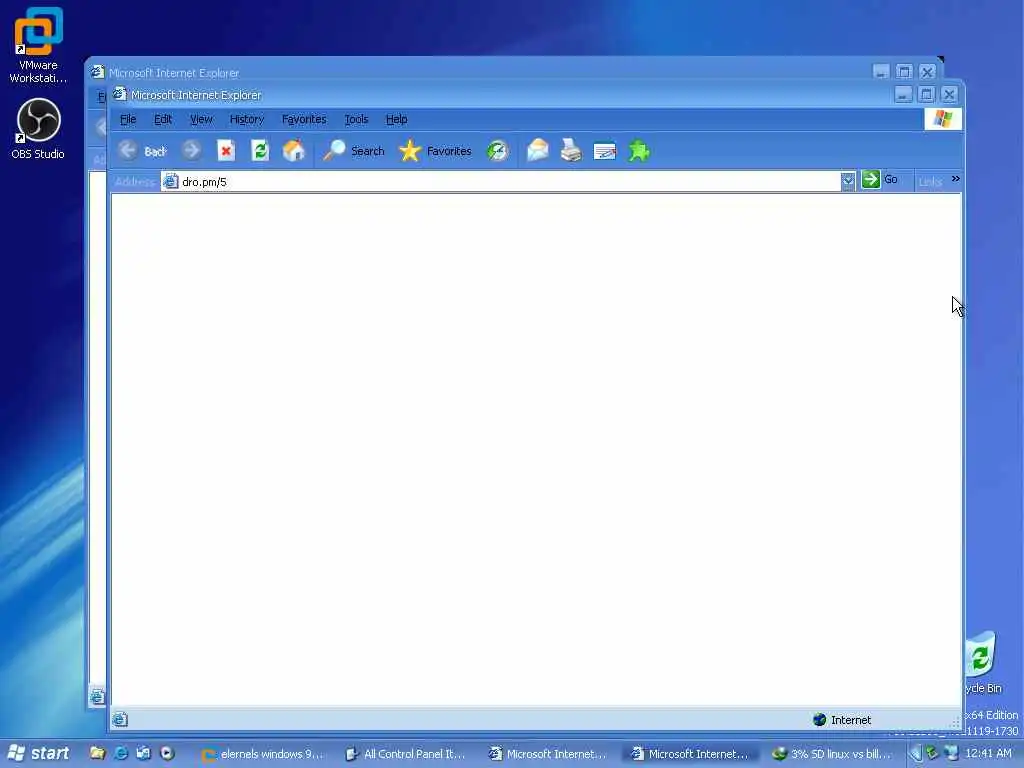The width and height of the screenshot is (1024, 768).
Task: Open the History clock toolbar icon
Action: (498, 152)
